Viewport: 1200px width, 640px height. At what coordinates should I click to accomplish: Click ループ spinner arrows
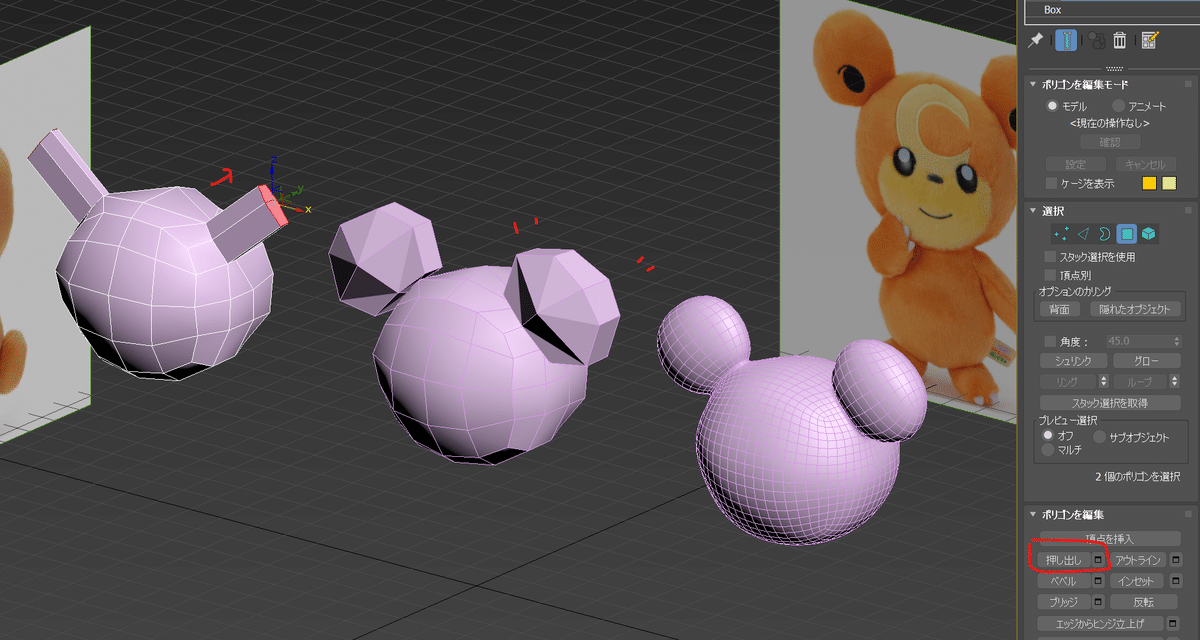coord(1175,381)
